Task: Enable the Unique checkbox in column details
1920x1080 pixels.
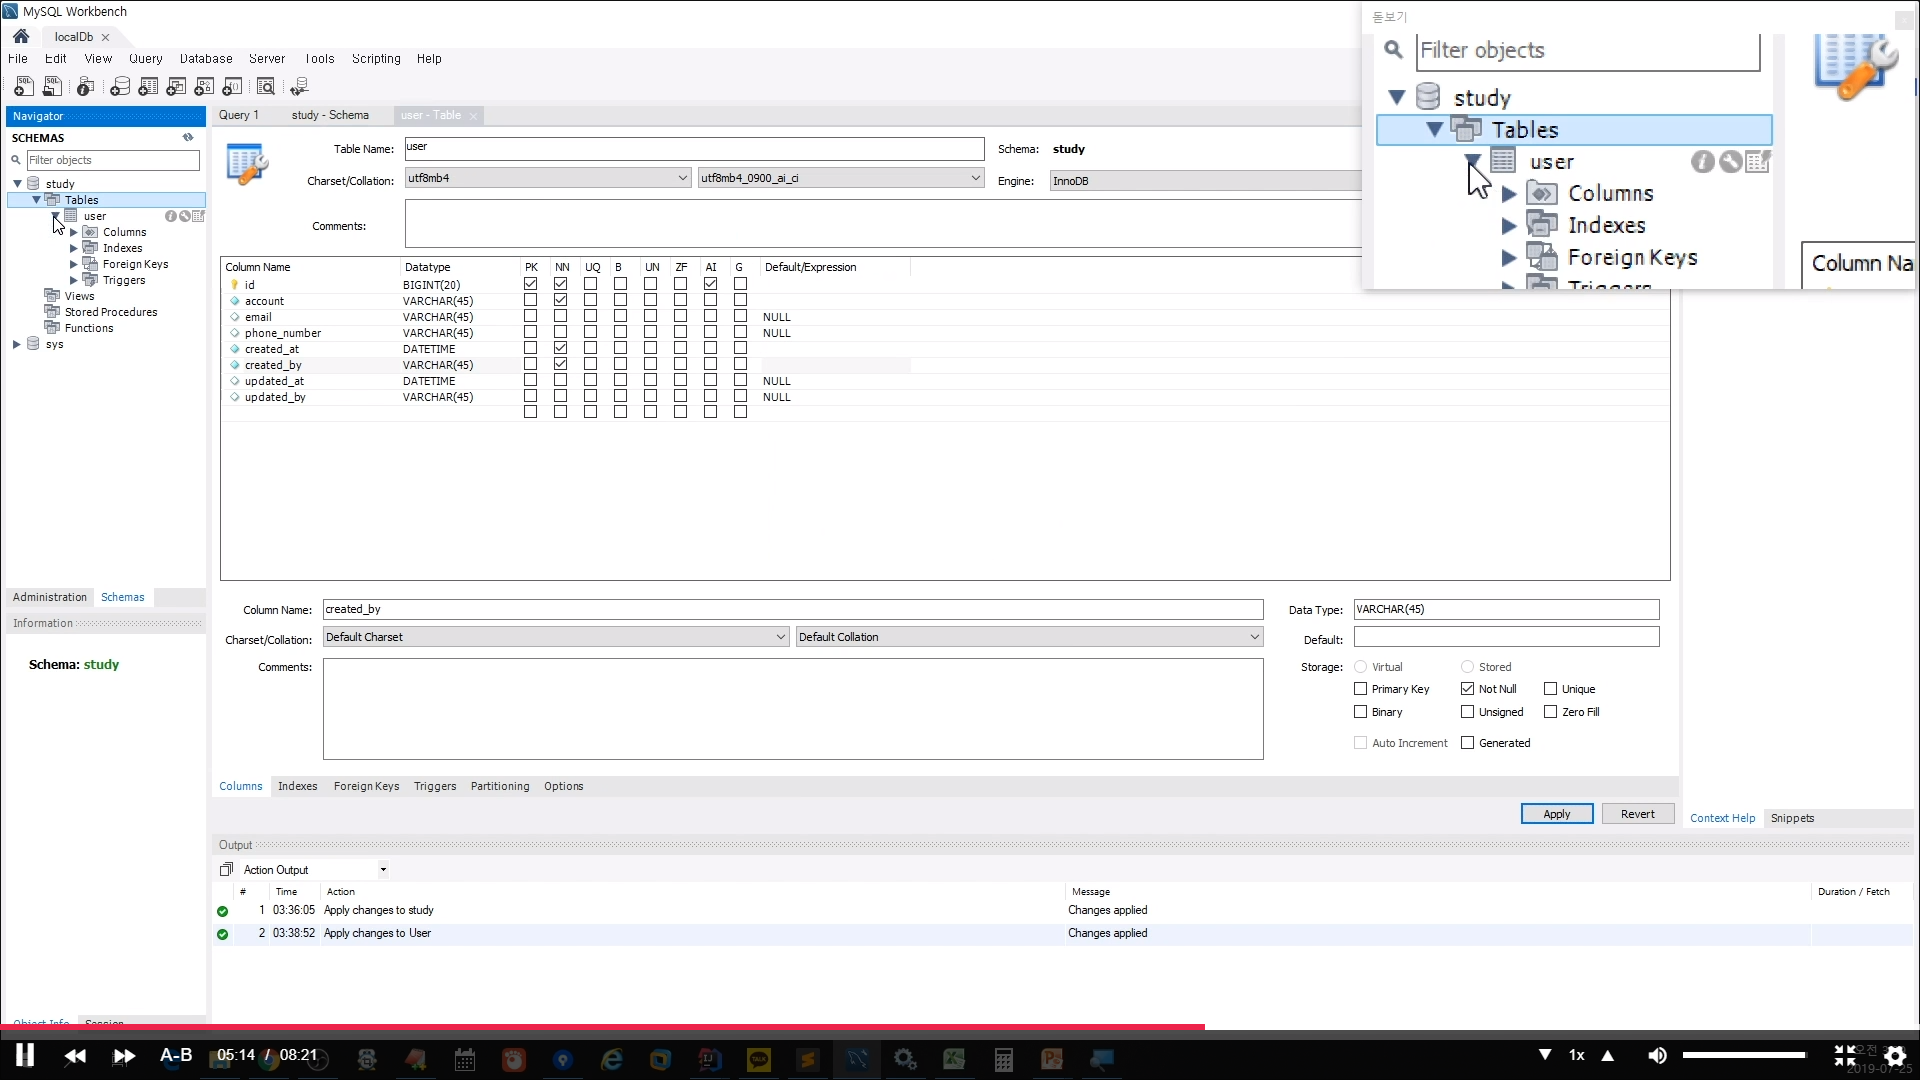Action: 1550,689
